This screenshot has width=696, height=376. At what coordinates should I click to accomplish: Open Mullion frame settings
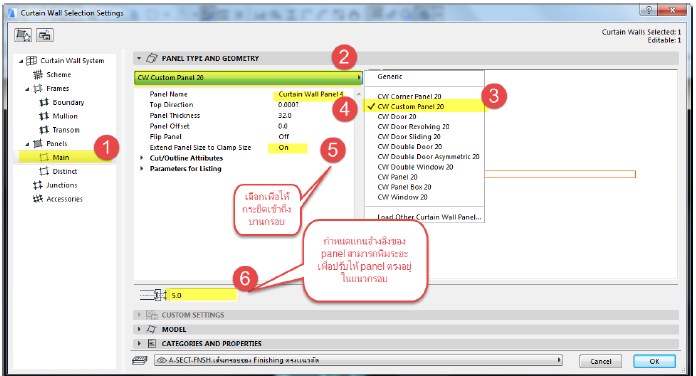65,116
